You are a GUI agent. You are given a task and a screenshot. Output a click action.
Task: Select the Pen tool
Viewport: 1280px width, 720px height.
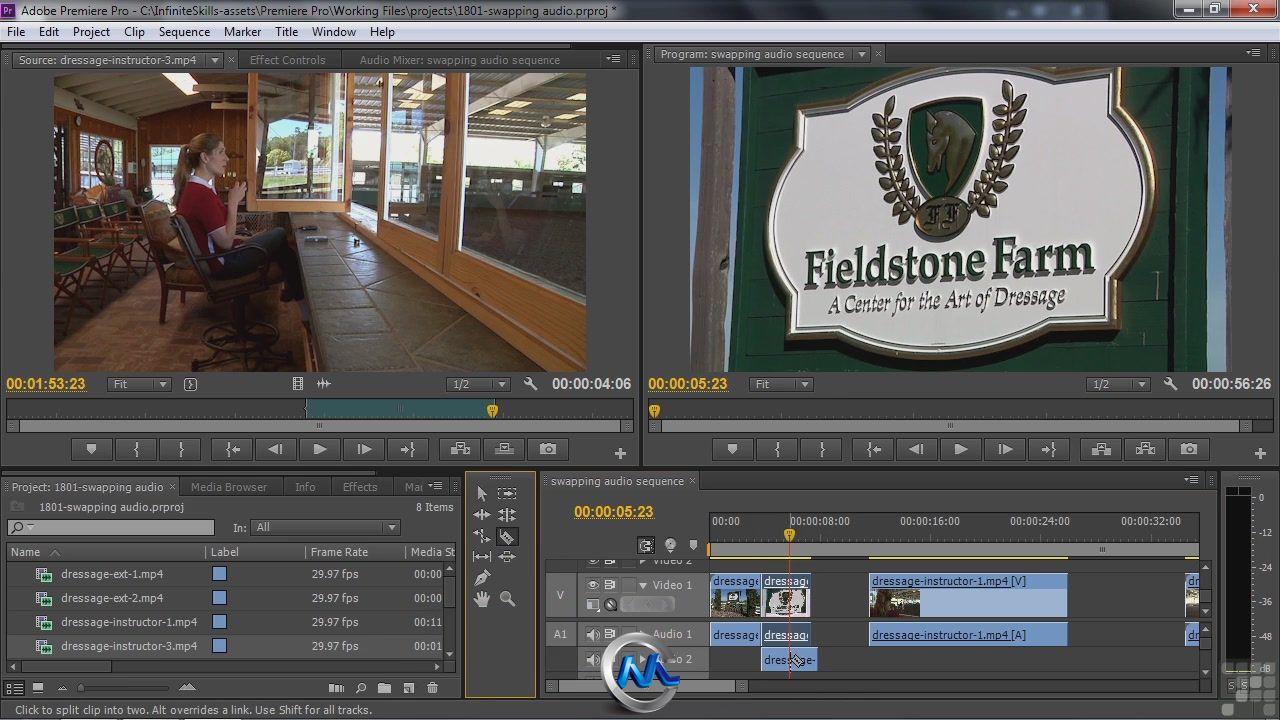point(481,578)
